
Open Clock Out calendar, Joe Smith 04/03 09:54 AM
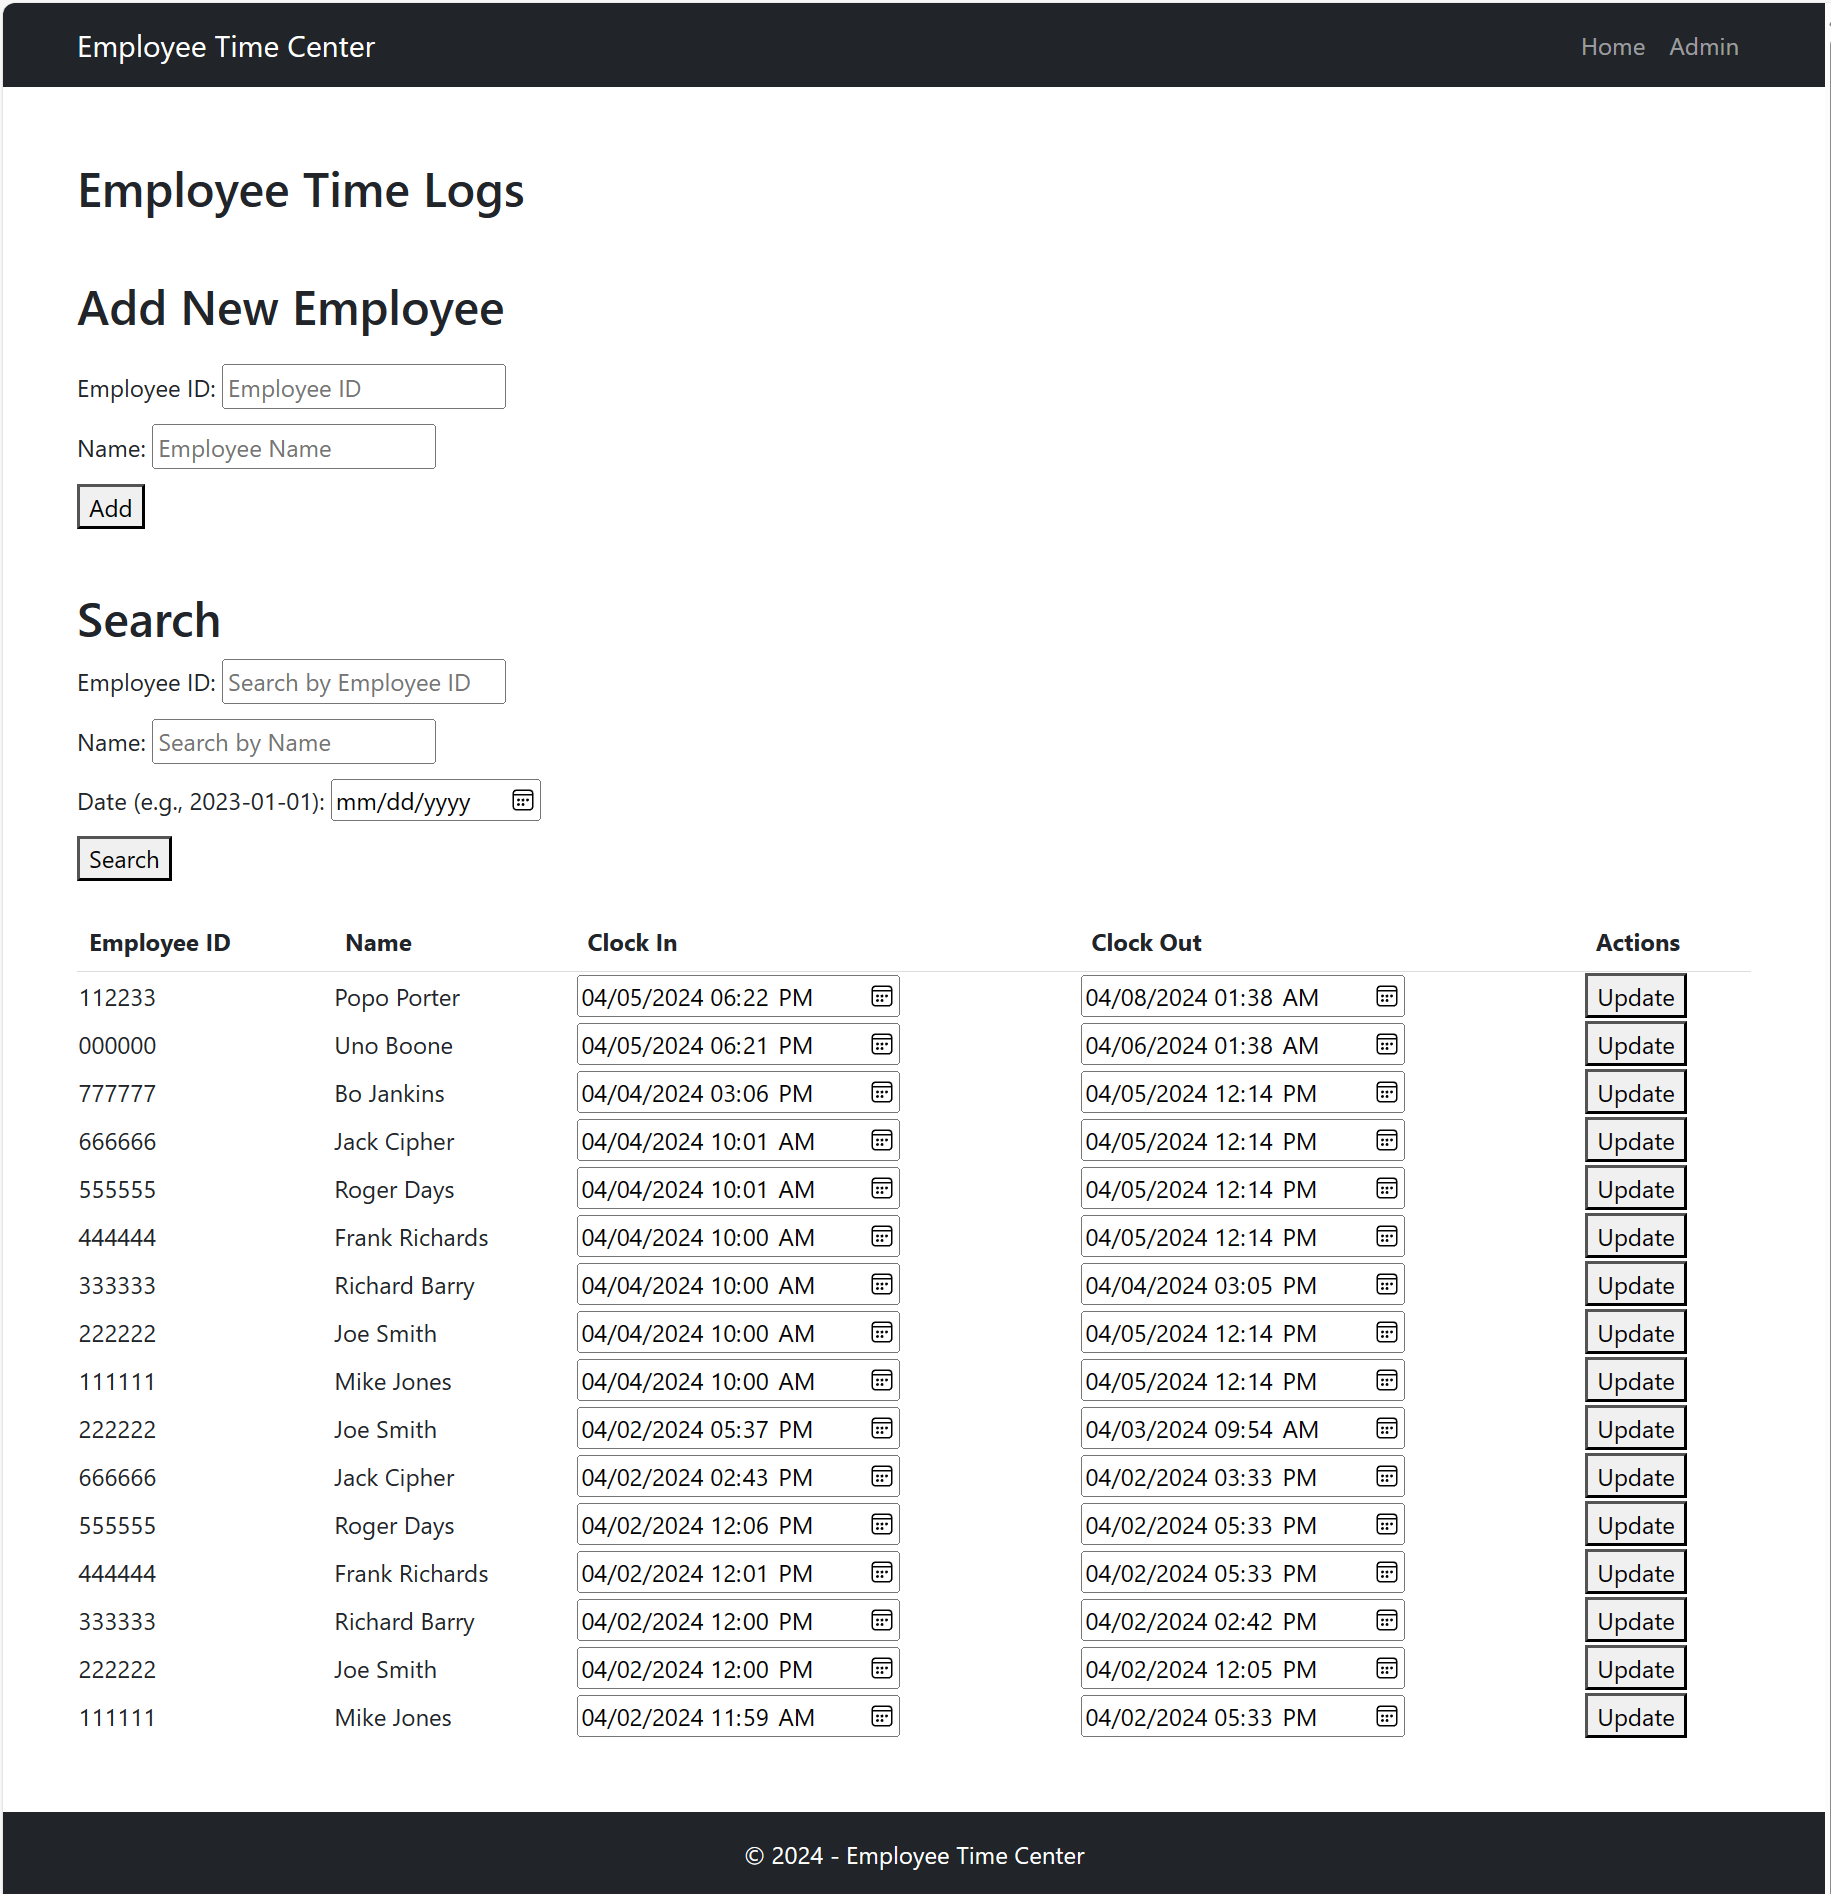(x=1387, y=1428)
